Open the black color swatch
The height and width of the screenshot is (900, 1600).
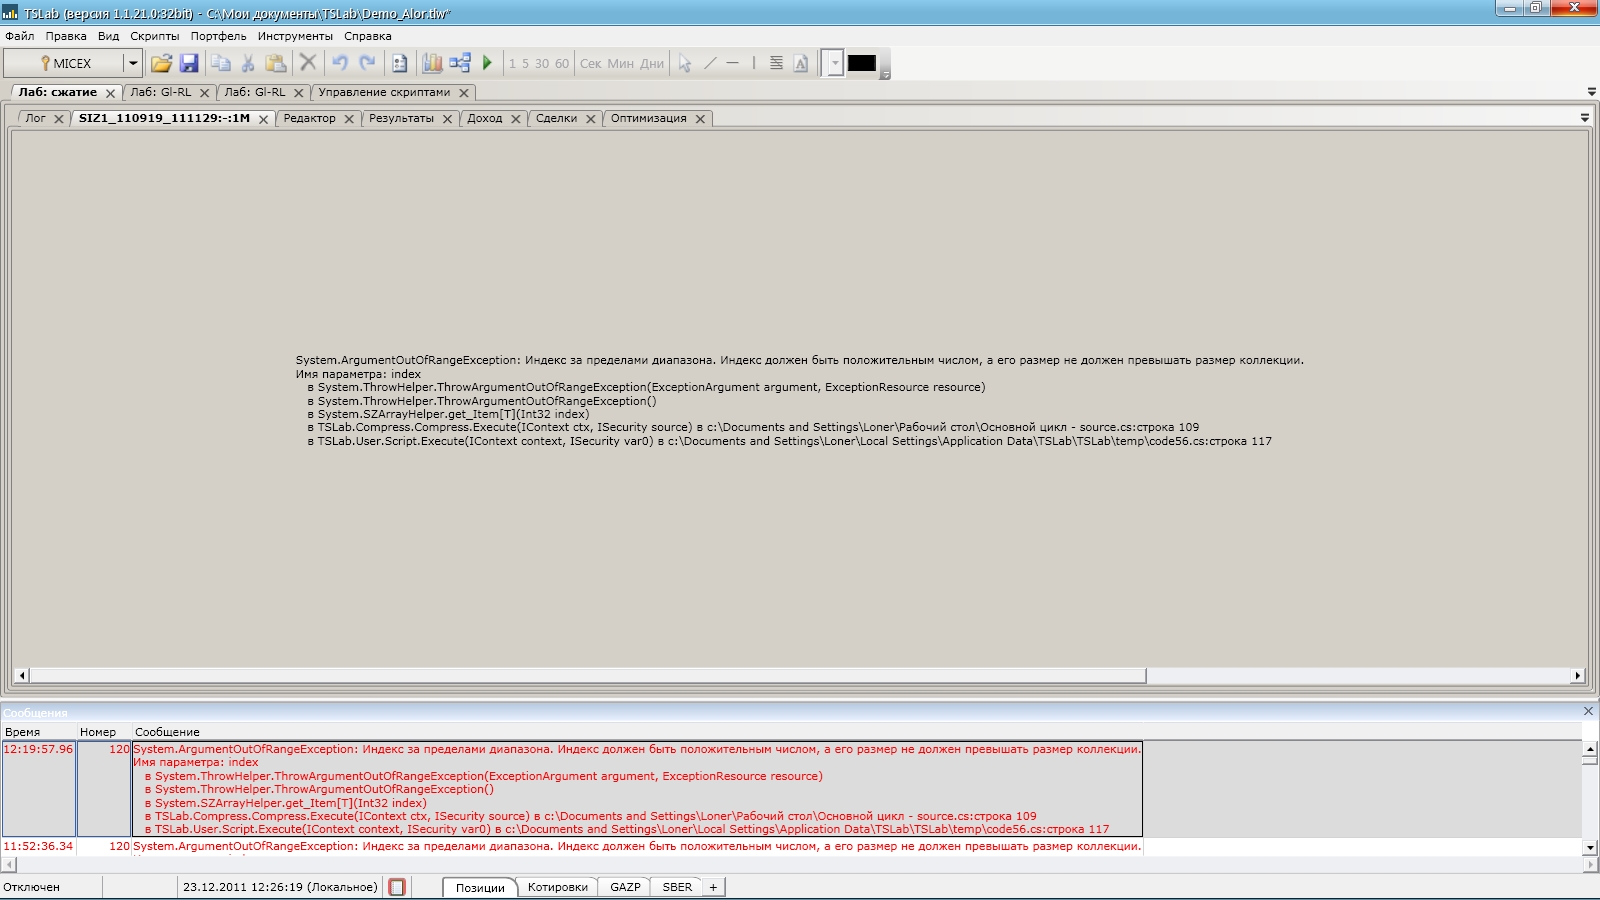coord(862,63)
